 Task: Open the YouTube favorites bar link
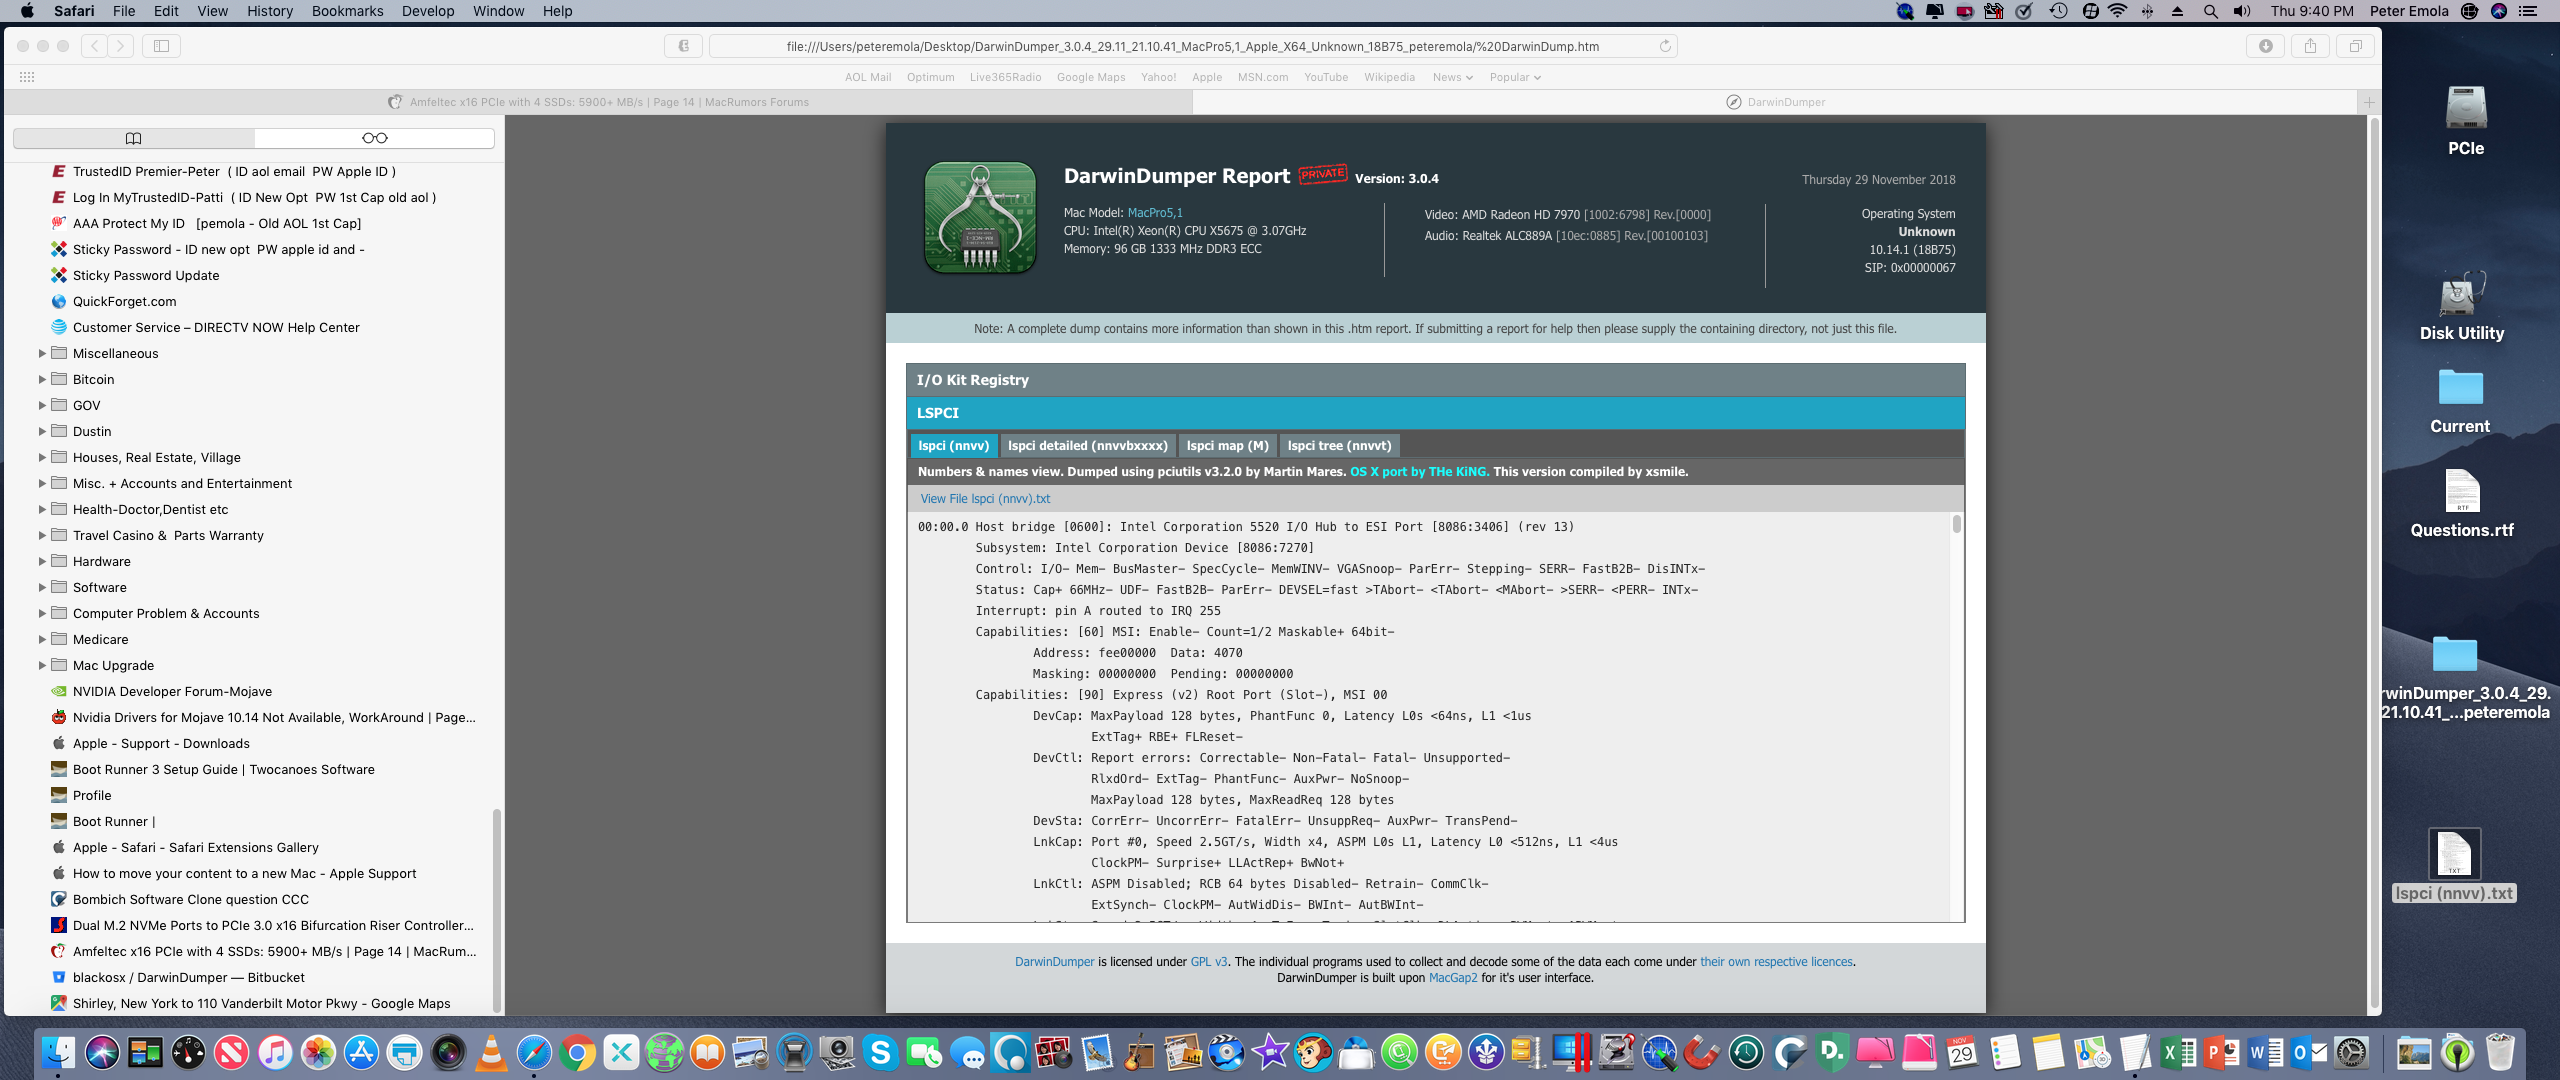1325,77
